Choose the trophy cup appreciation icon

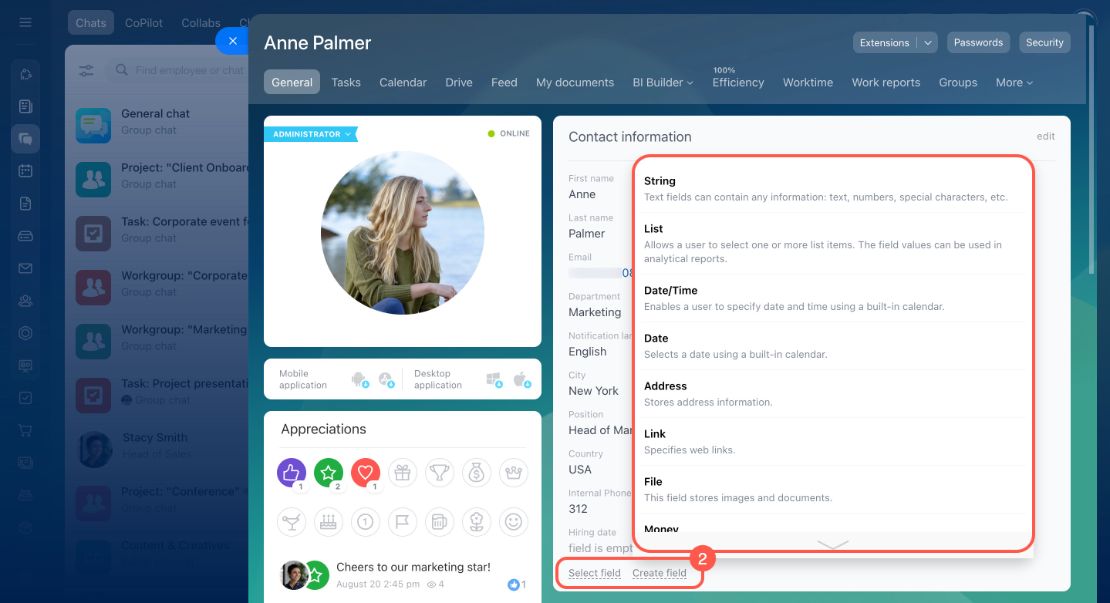click(x=440, y=473)
